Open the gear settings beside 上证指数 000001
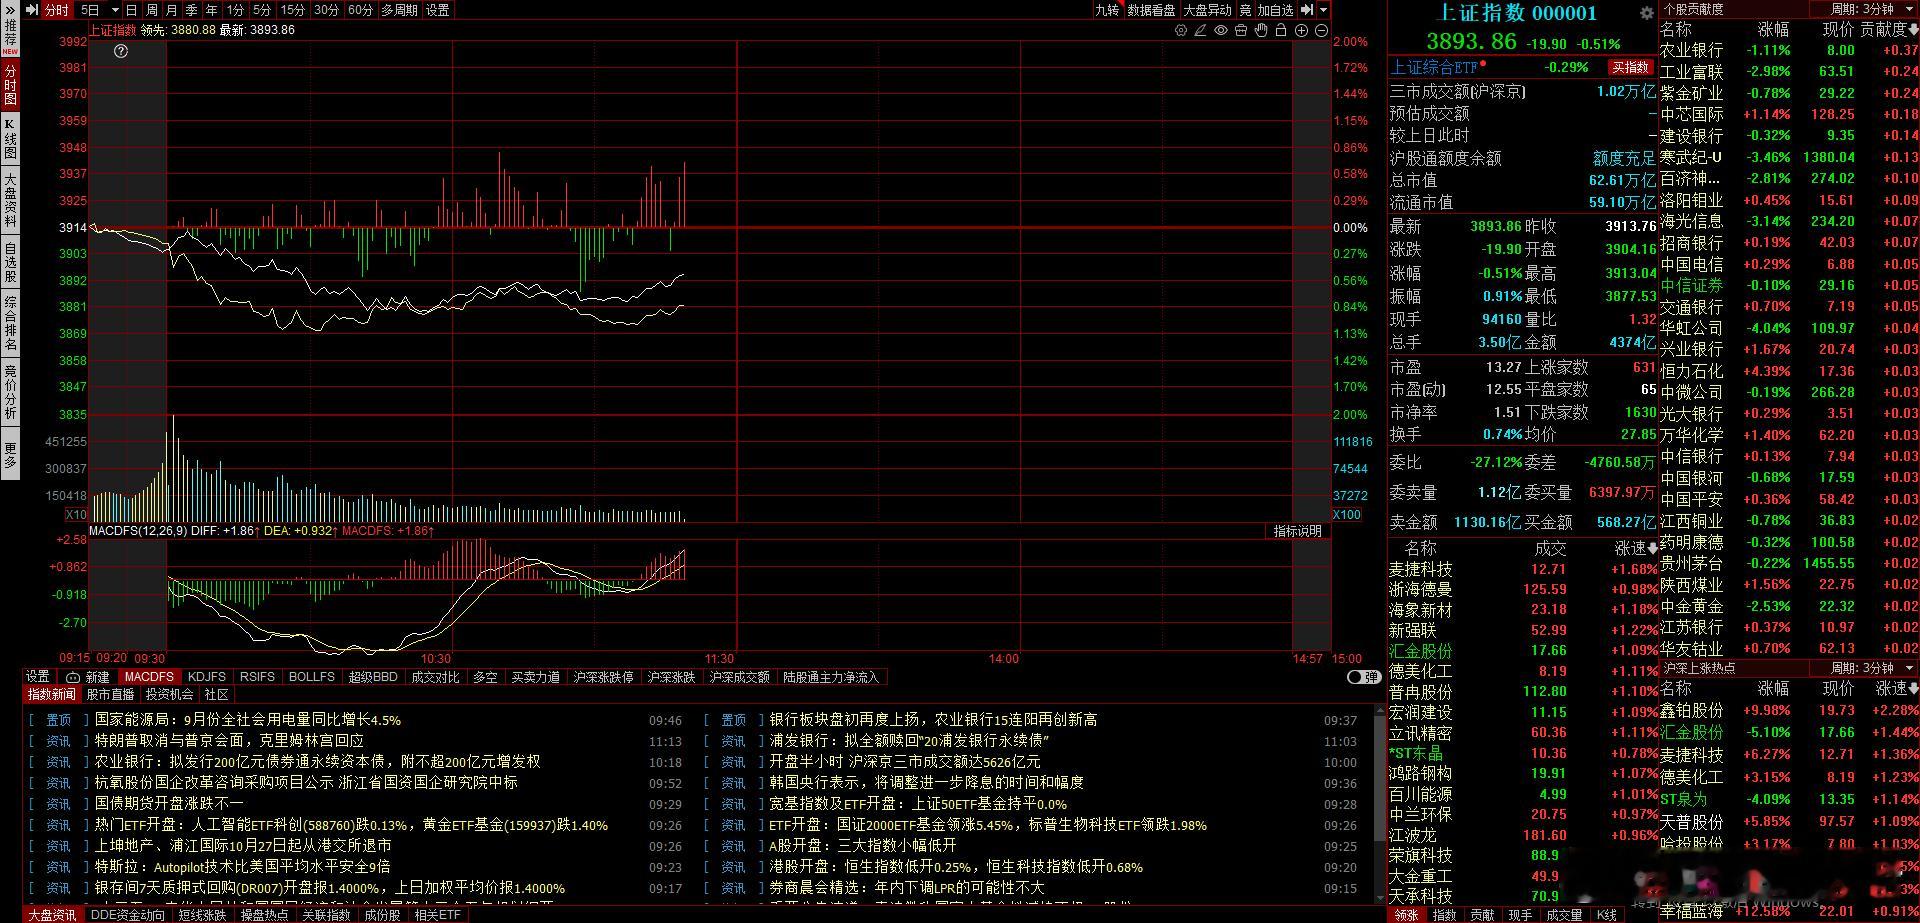This screenshot has width=1920, height=923. 1647,13
